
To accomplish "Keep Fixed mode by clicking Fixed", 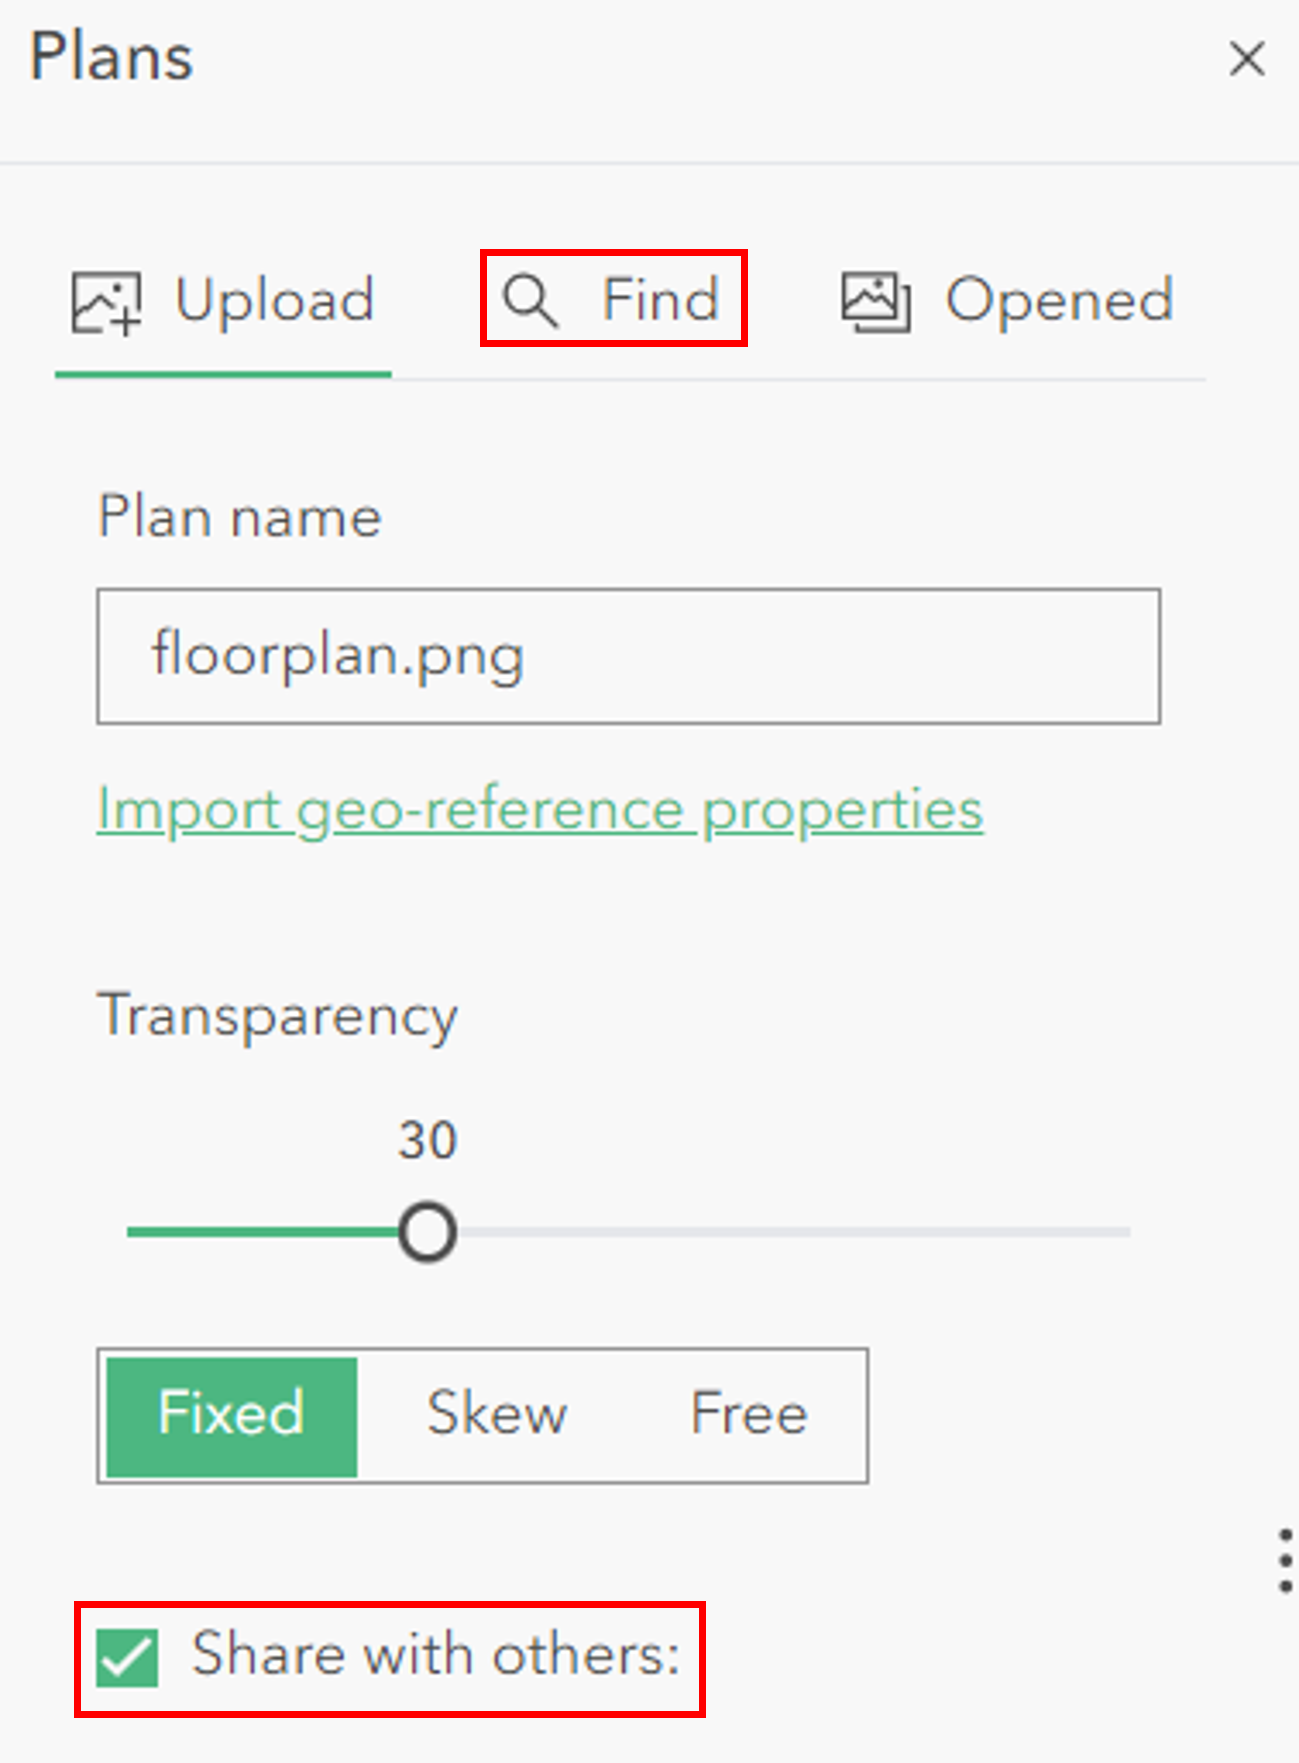I will point(228,1412).
